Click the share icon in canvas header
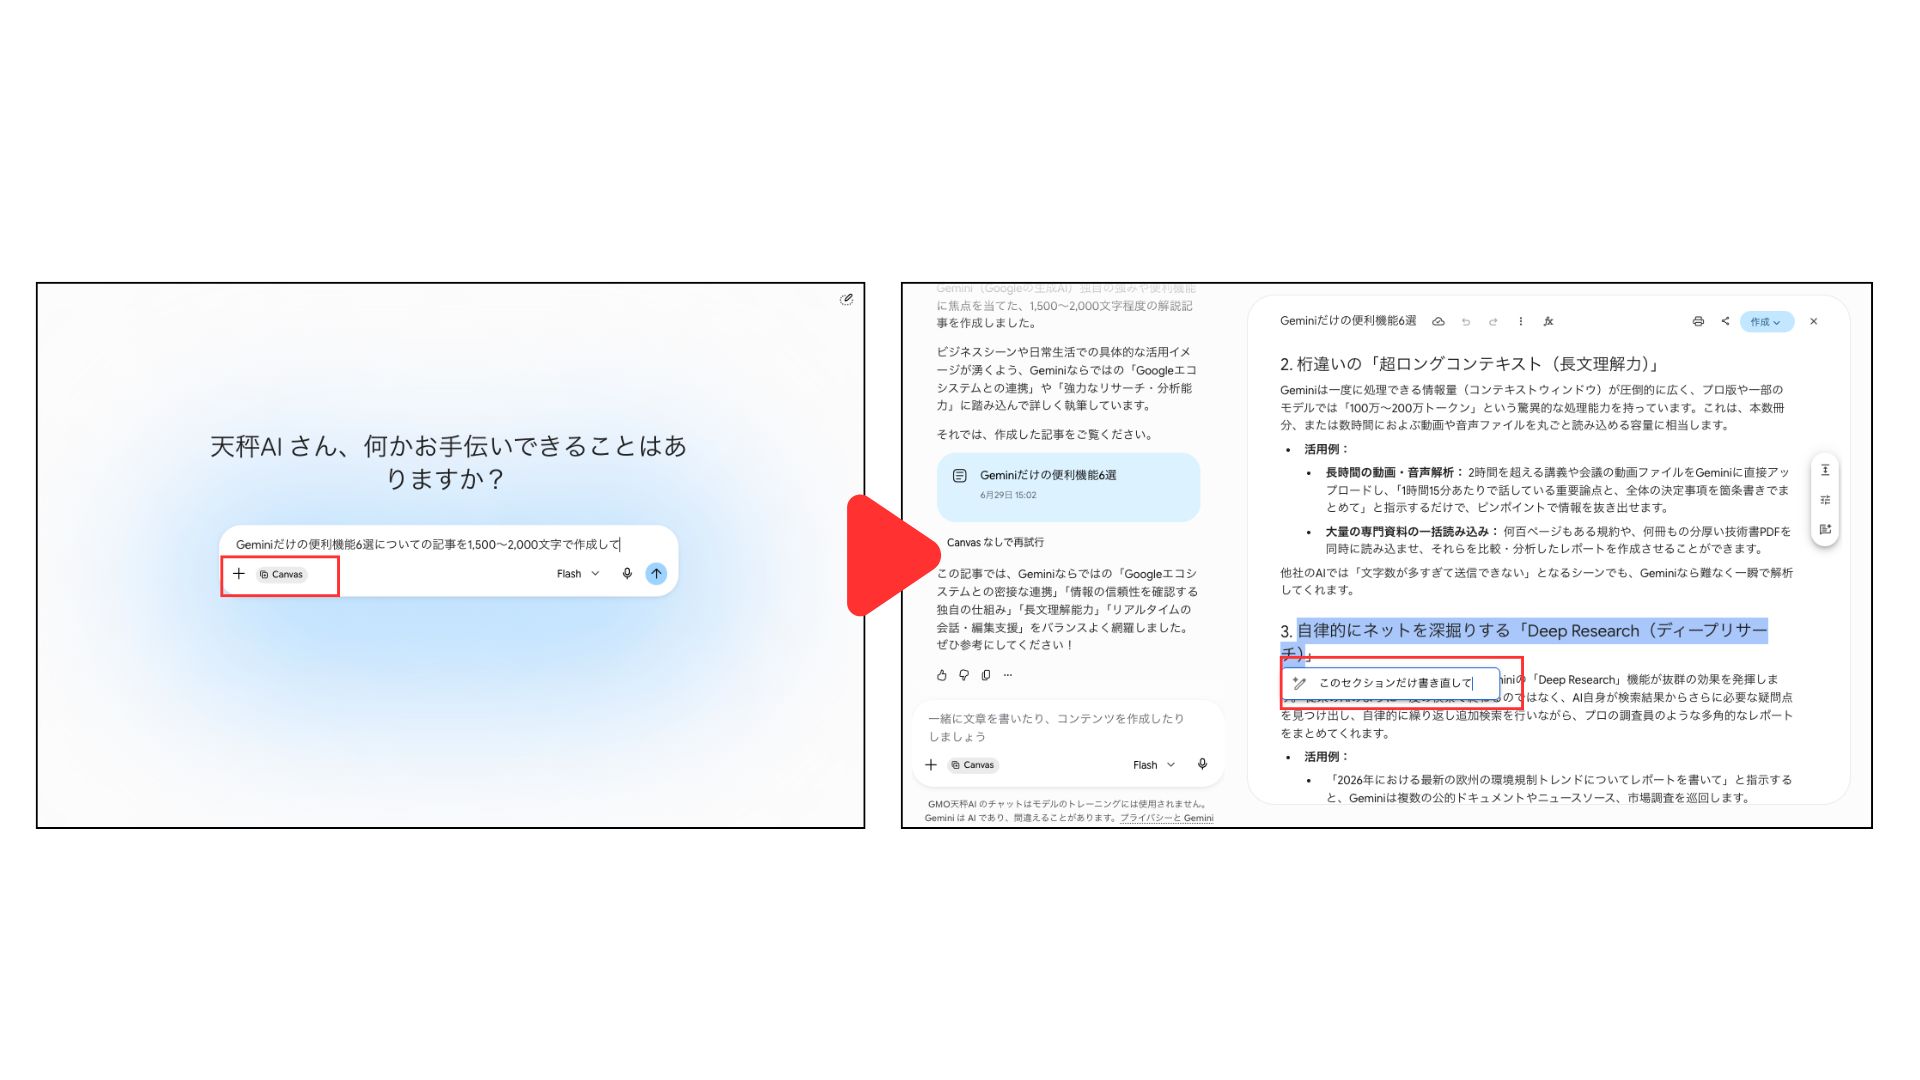 [x=1725, y=322]
